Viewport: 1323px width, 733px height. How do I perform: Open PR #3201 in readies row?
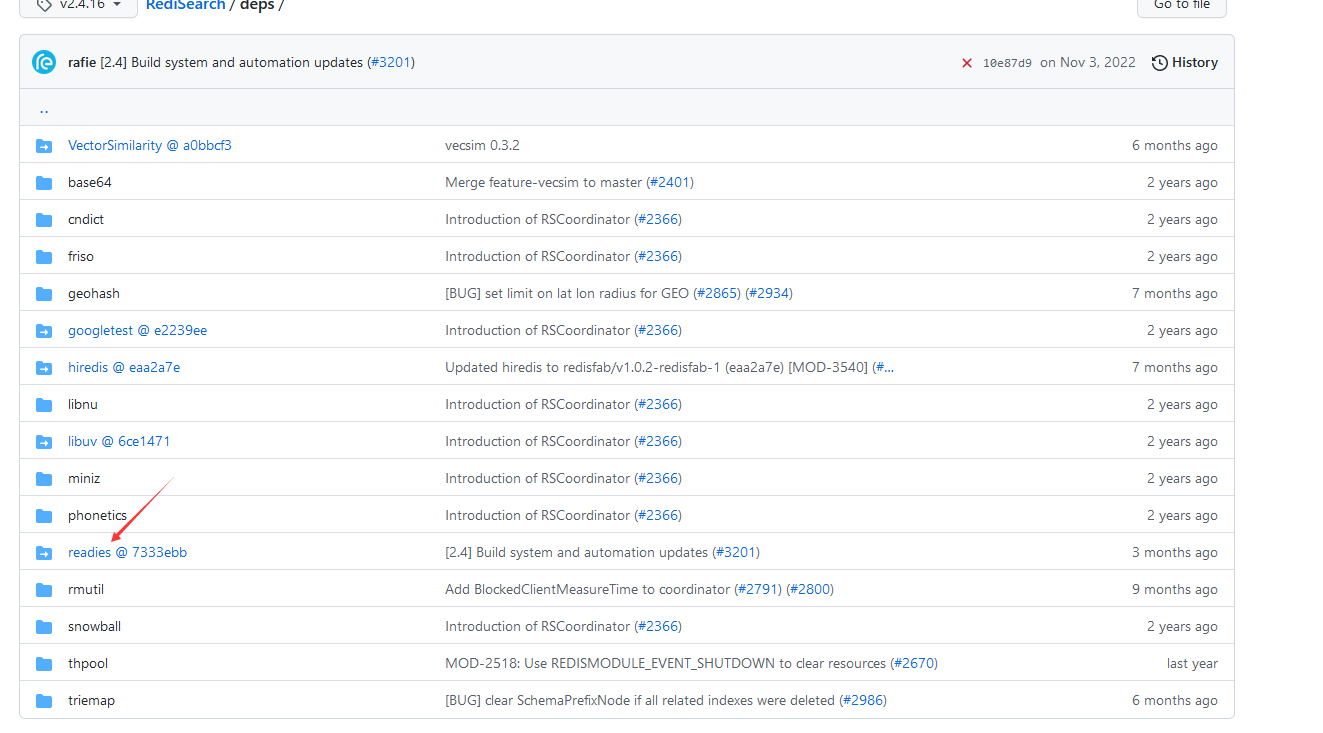tap(736, 552)
